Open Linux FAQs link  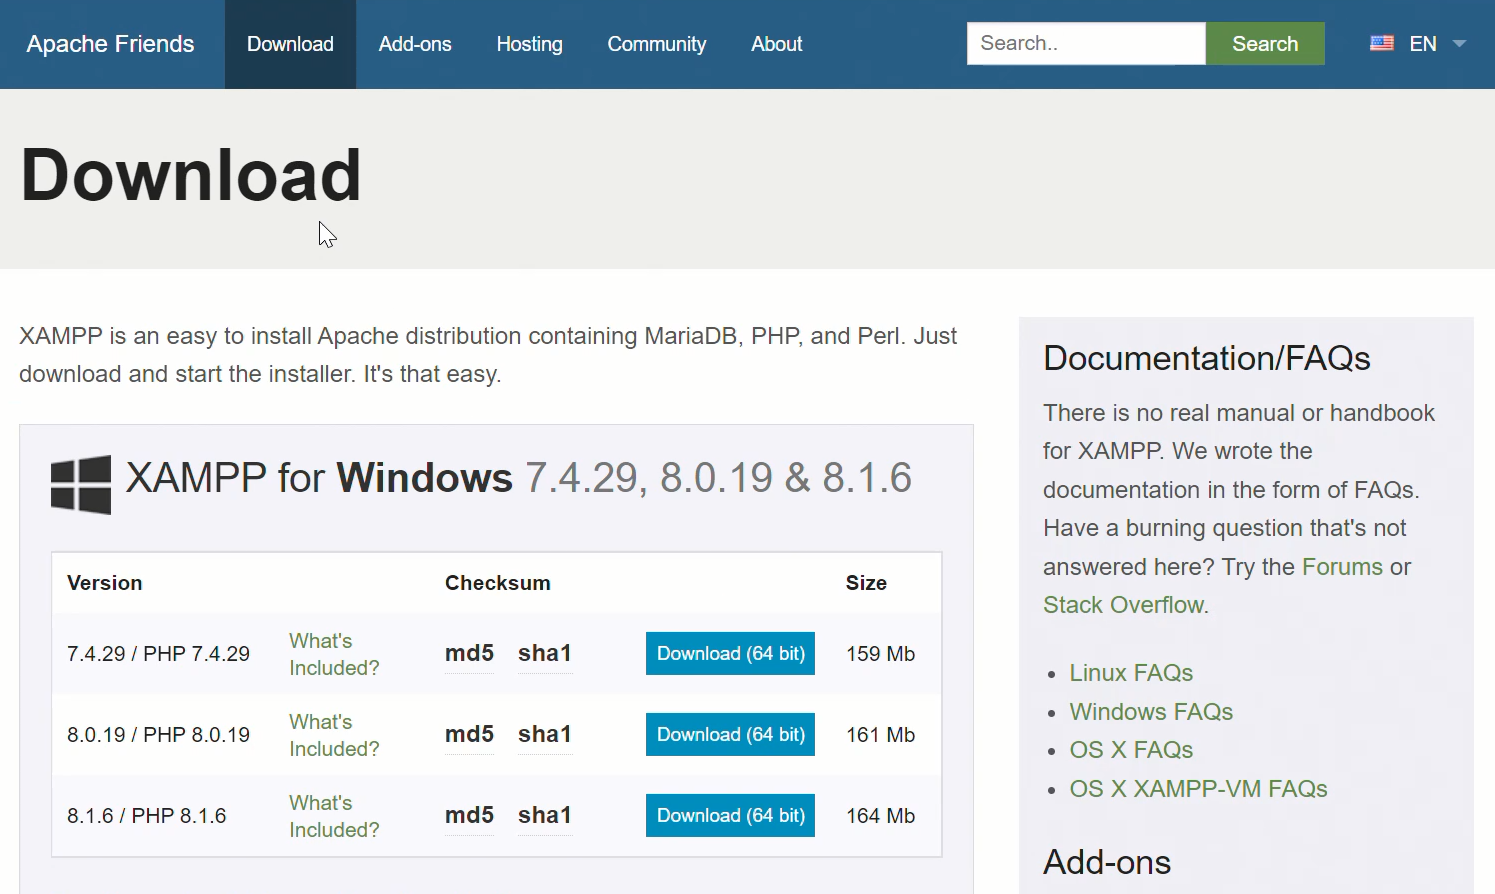coord(1131,673)
